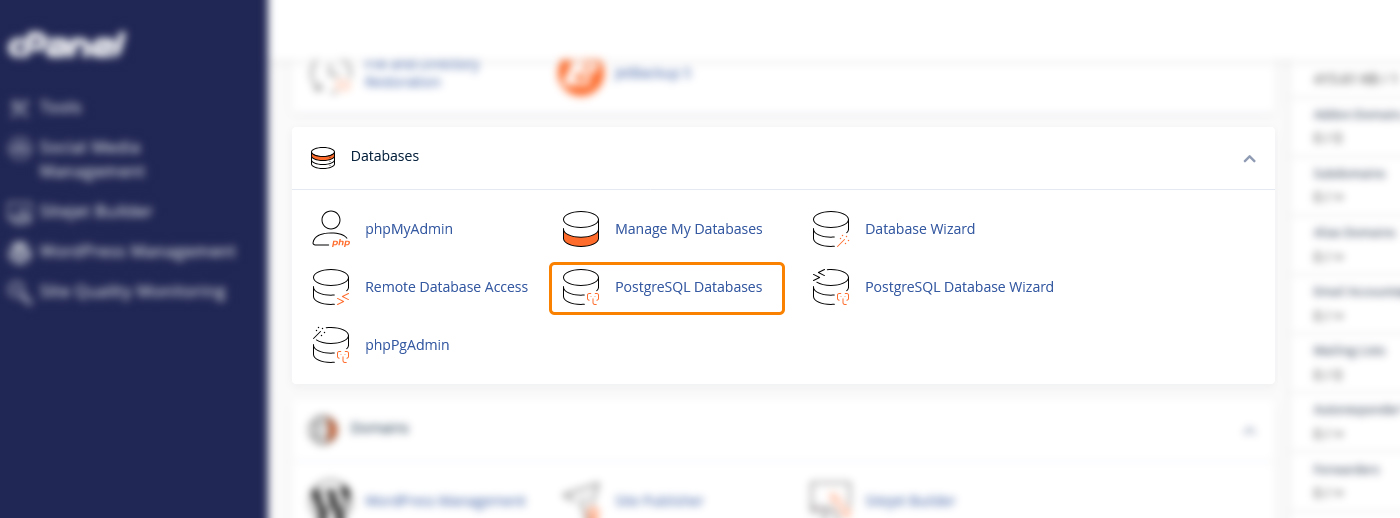Click the phpMyAdmin person icon
The width and height of the screenshot is (1400, 518).
click(330, 229)
